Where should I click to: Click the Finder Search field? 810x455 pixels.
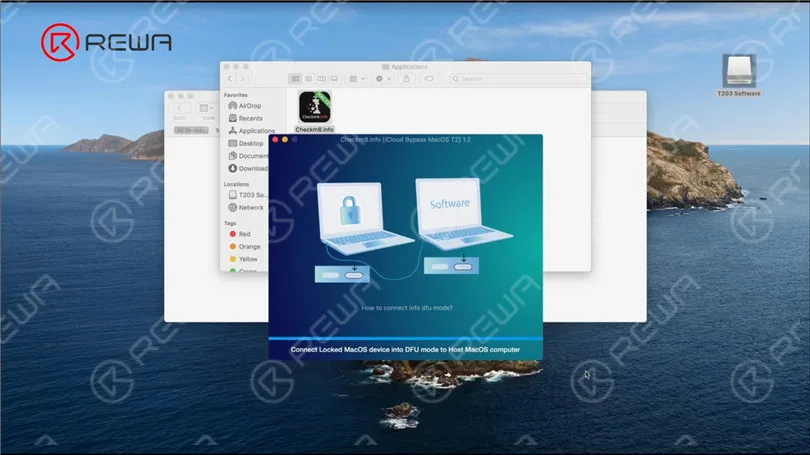pos(518,79)
